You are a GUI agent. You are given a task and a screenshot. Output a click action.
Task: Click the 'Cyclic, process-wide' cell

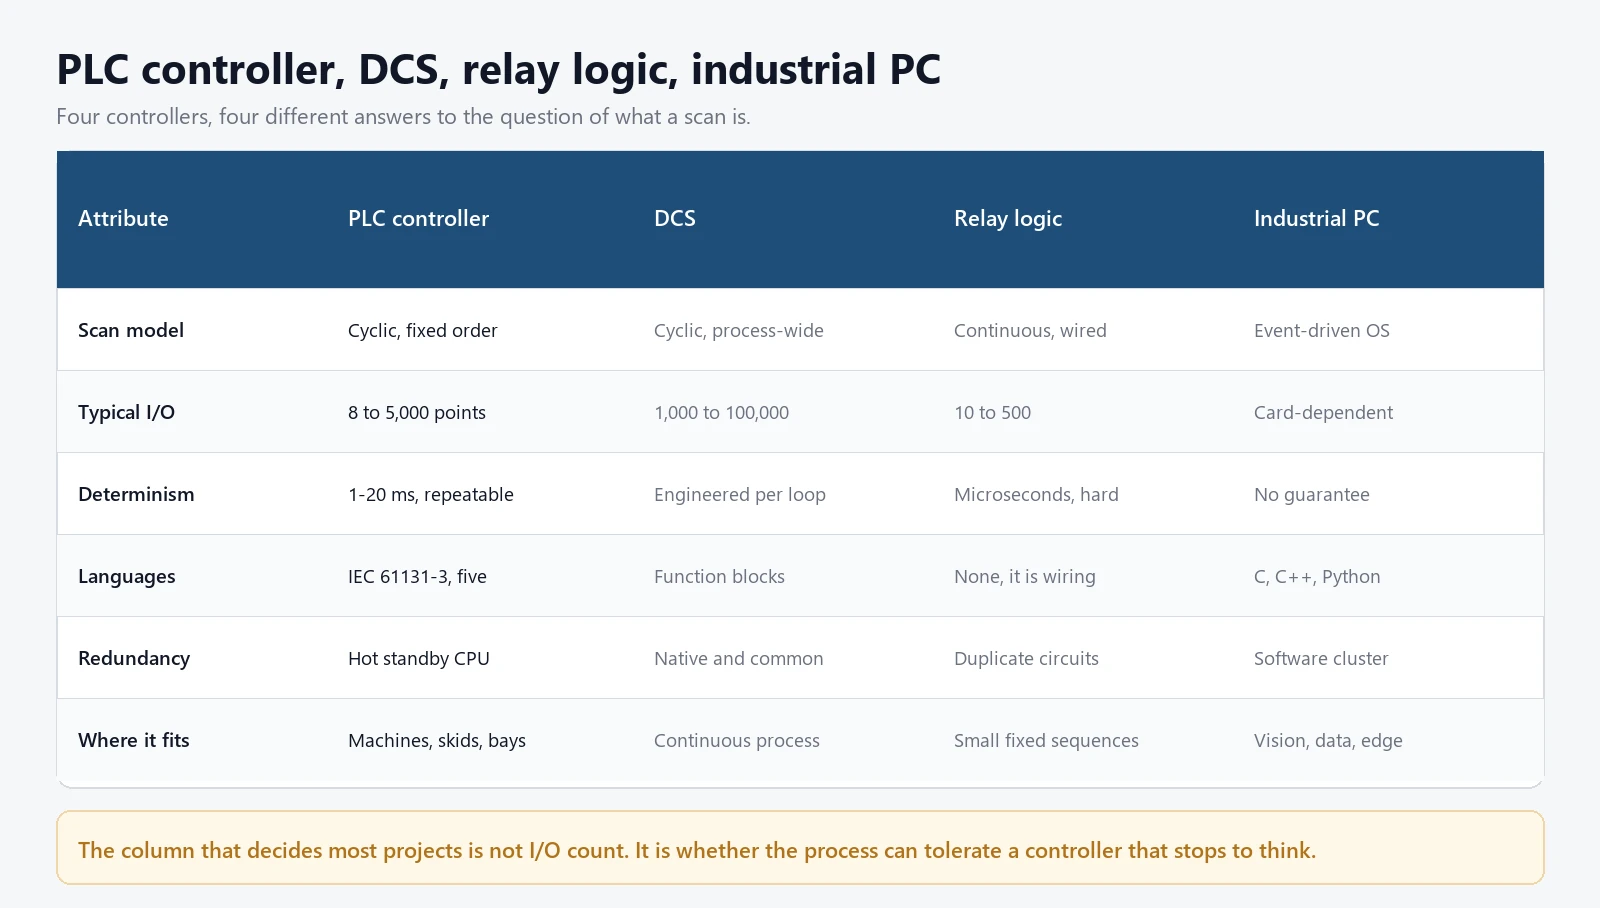point(739,330)
